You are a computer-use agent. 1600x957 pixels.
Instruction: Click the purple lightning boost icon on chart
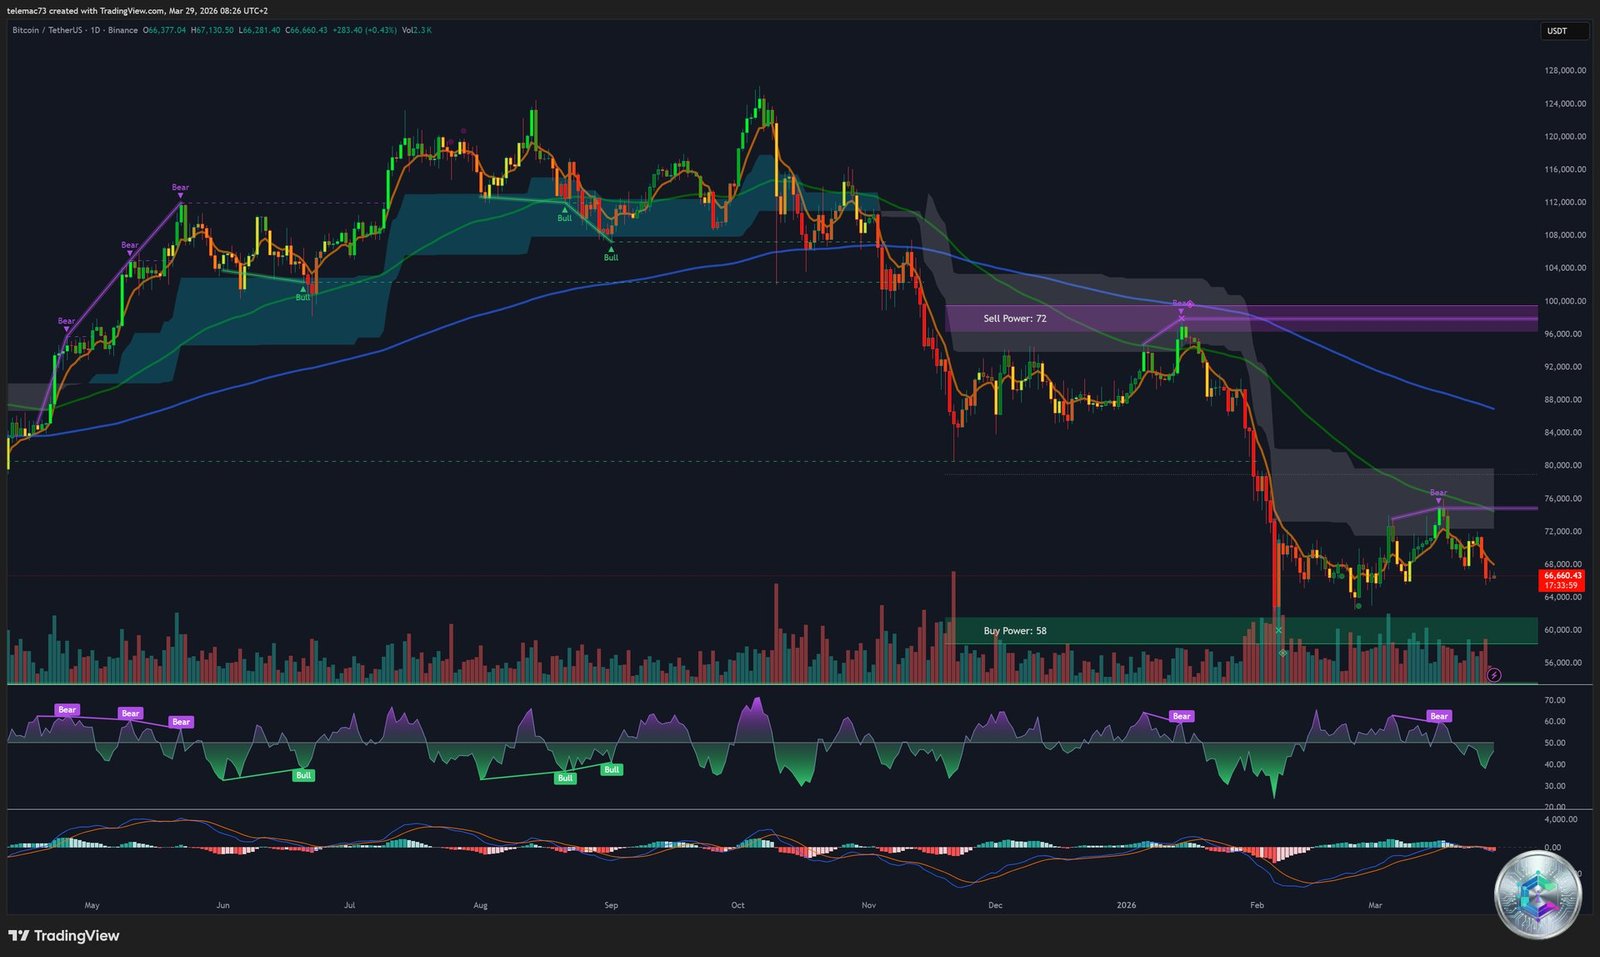pyautogui.click(x=1493, y=674)
